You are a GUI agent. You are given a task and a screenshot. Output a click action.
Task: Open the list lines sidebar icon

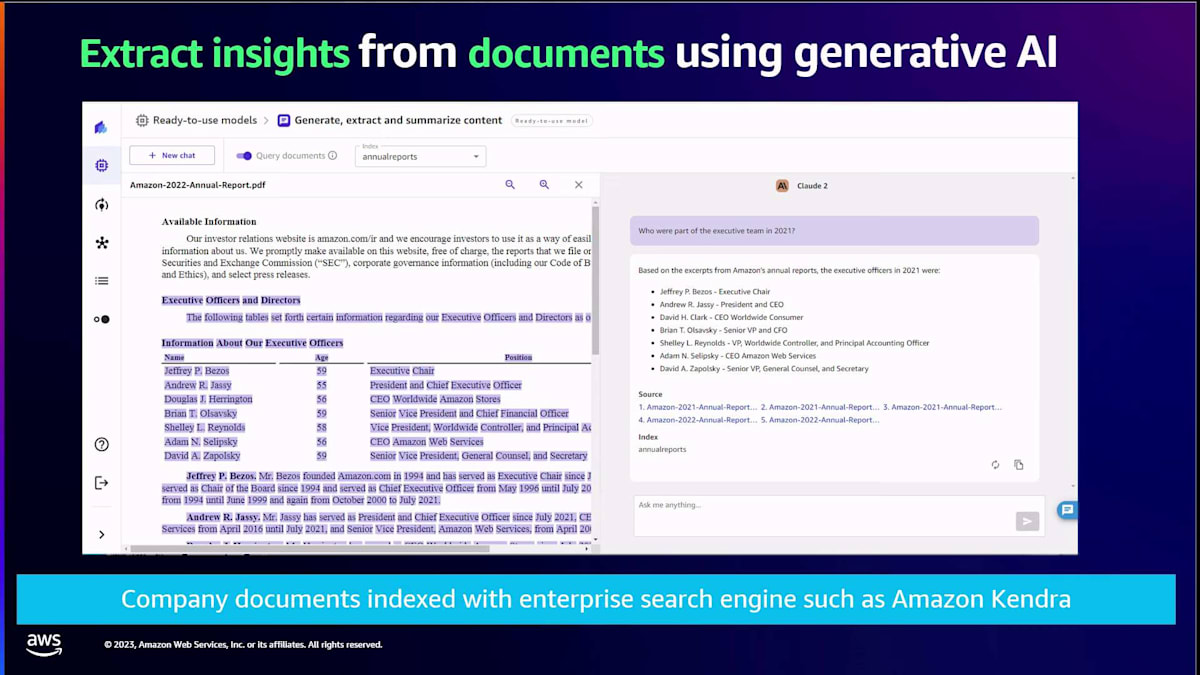pos(101,281)
